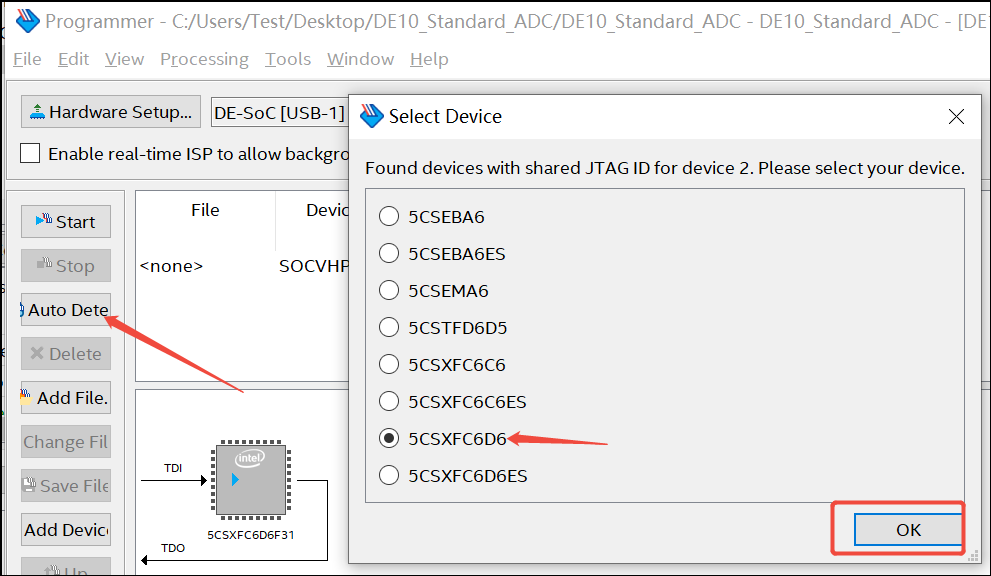Choose the 5CSXFC6D6ES device option
Image resolution: width=991 pixels, height=576 pixels.
pyautogui.click(x=389, y=476)
